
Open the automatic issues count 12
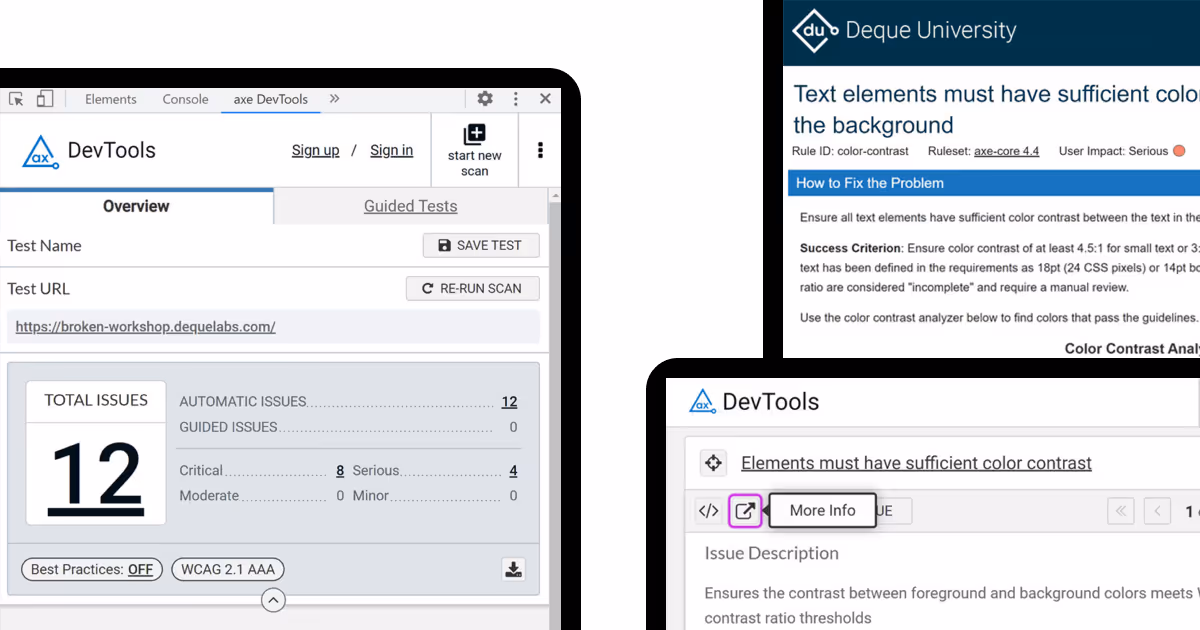tap(509, 402)
